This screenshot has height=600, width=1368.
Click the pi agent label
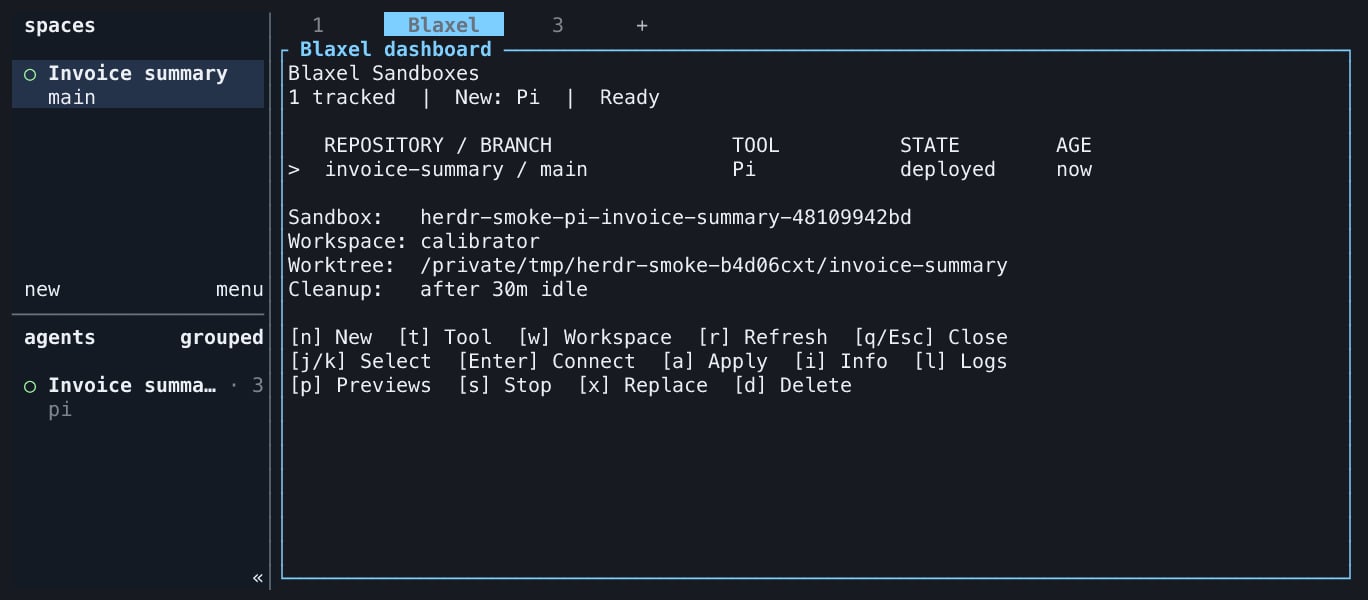pos(60,410)
